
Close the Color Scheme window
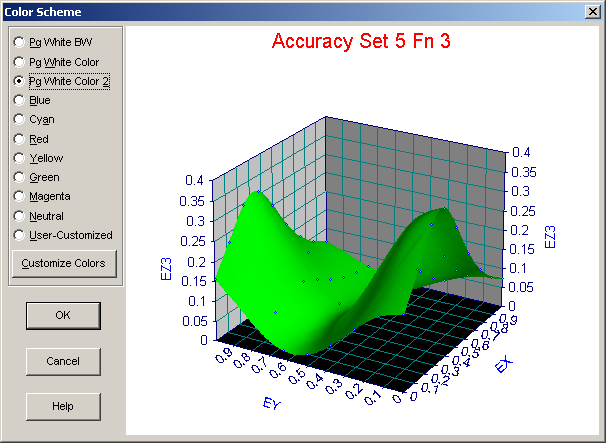pos(593,12)
